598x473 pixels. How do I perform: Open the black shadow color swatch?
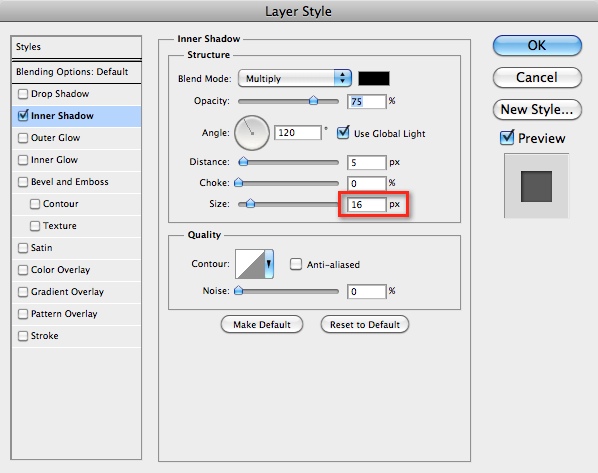tap(374, 78)
